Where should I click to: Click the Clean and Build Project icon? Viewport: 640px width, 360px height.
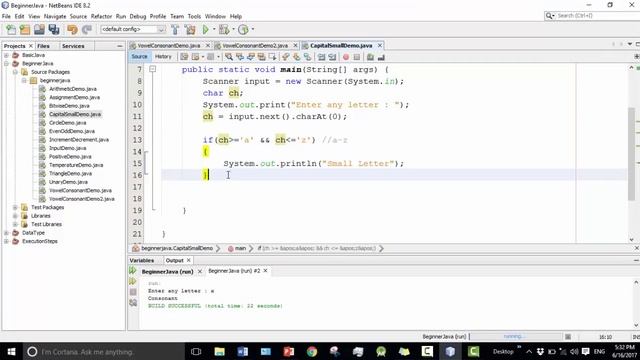190,29
